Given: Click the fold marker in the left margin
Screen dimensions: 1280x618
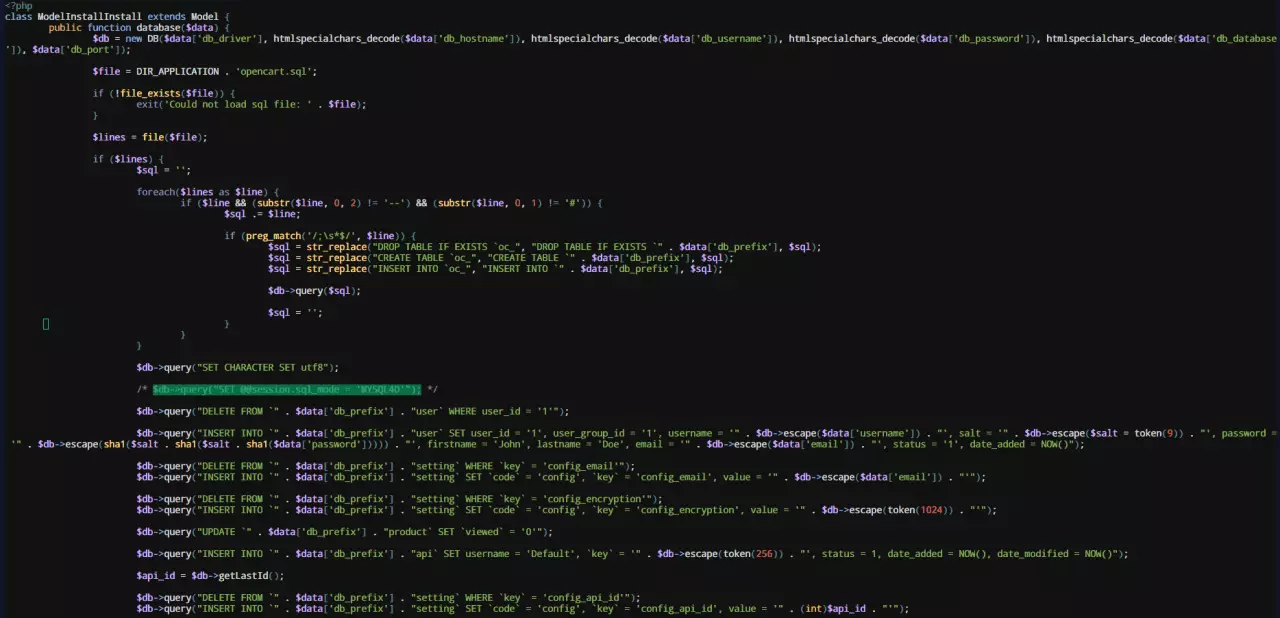Looking at the screenshot, I should pos(45,323).
